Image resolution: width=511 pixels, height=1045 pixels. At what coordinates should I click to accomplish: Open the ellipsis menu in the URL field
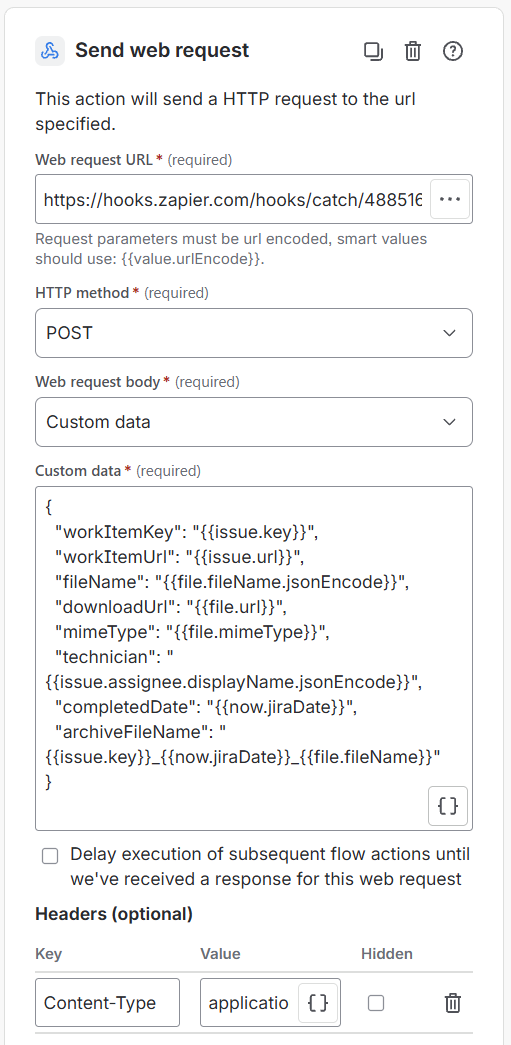pyautogui.click(x=450, y=199)
